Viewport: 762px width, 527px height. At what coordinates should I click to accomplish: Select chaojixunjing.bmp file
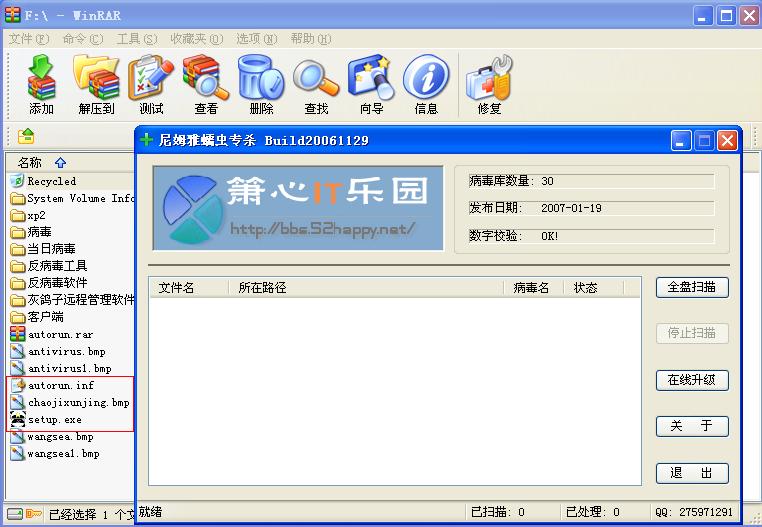coord(70,402)
